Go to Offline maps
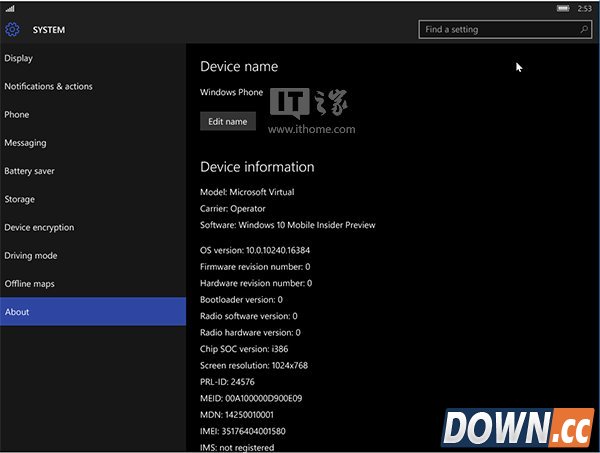The image size is (600, 453). [28, 284]
